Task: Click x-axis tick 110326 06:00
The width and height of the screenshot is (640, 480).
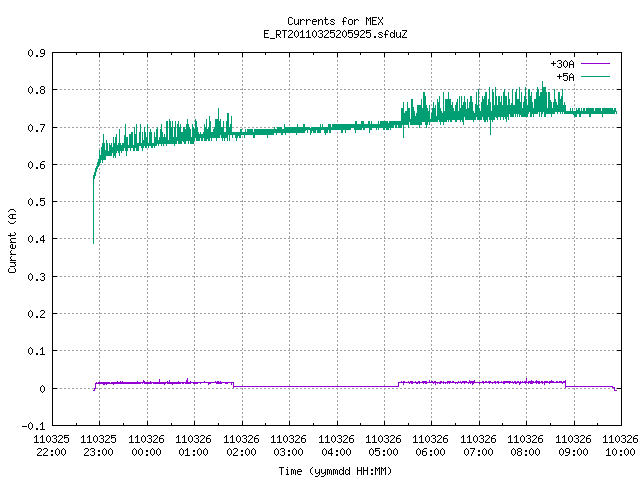Action: click(431, 446)
